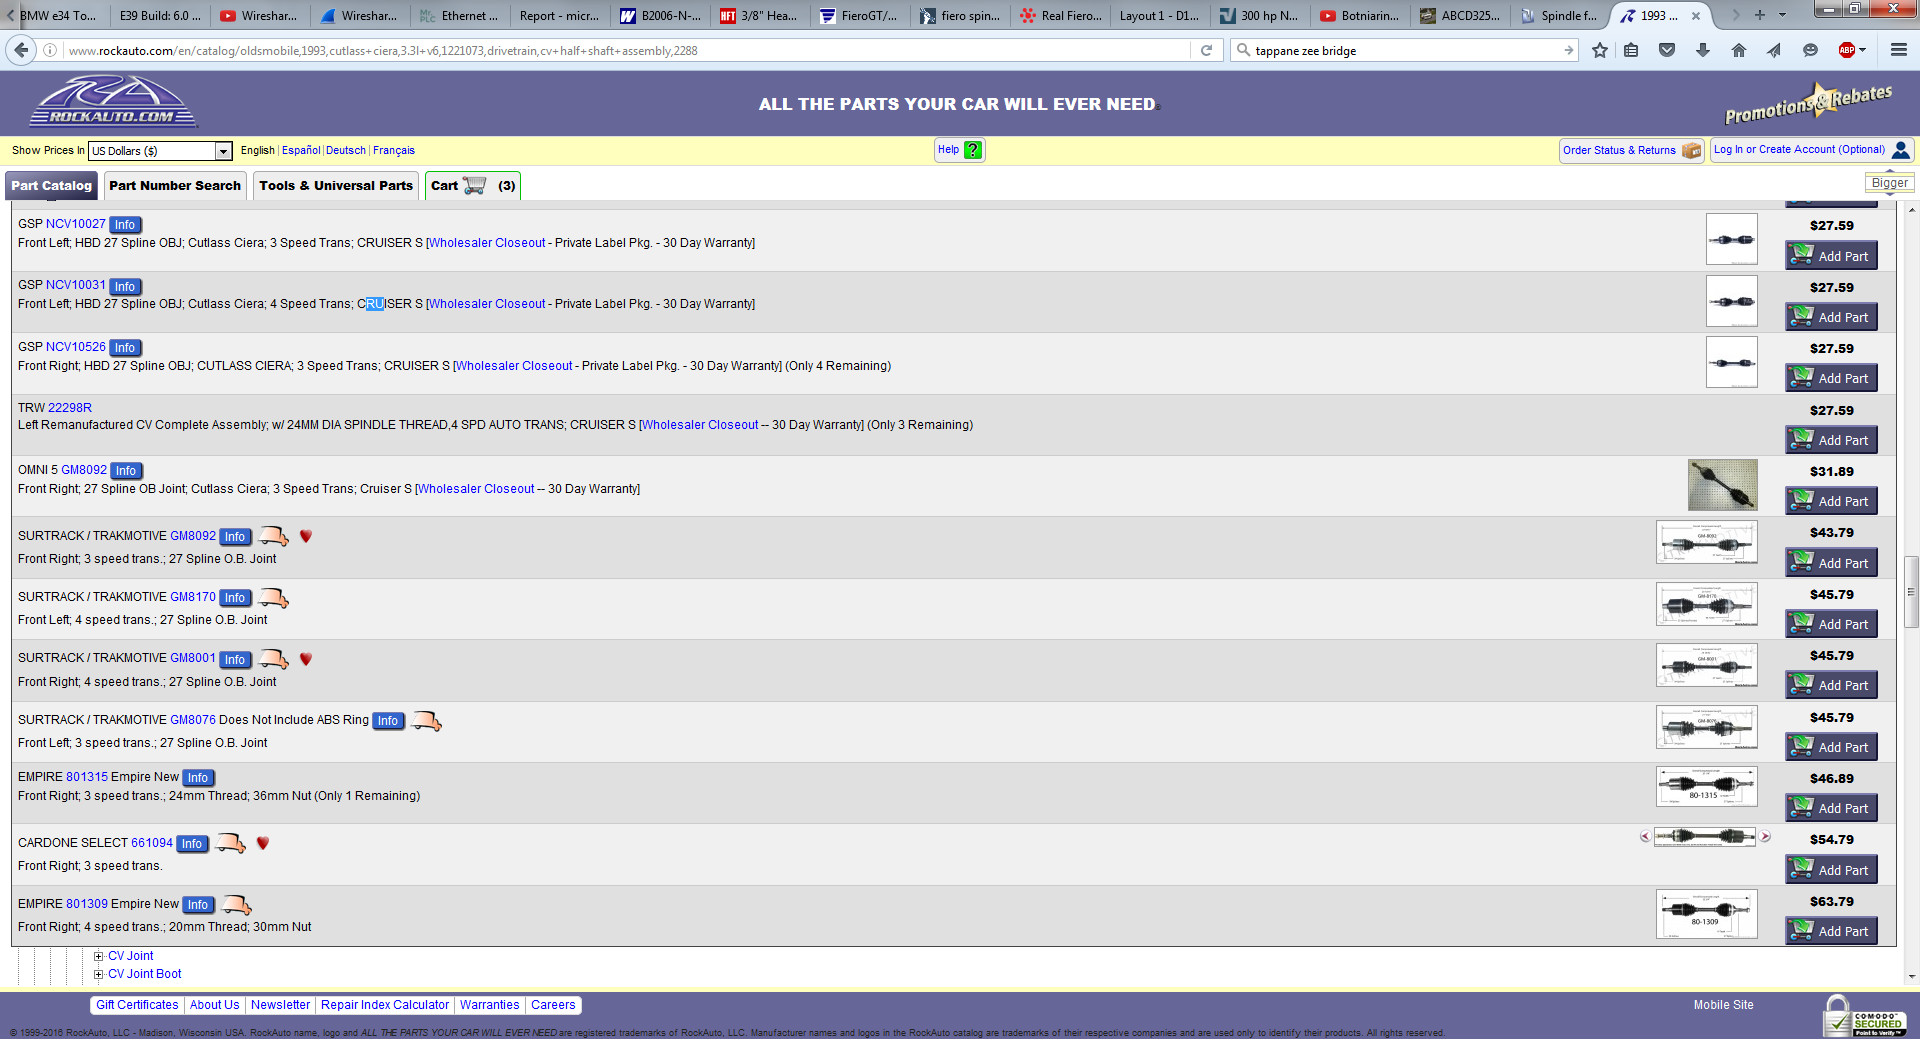Open the EMPIRE 801309 axle thumbnail

click(x=1706, y=914)
